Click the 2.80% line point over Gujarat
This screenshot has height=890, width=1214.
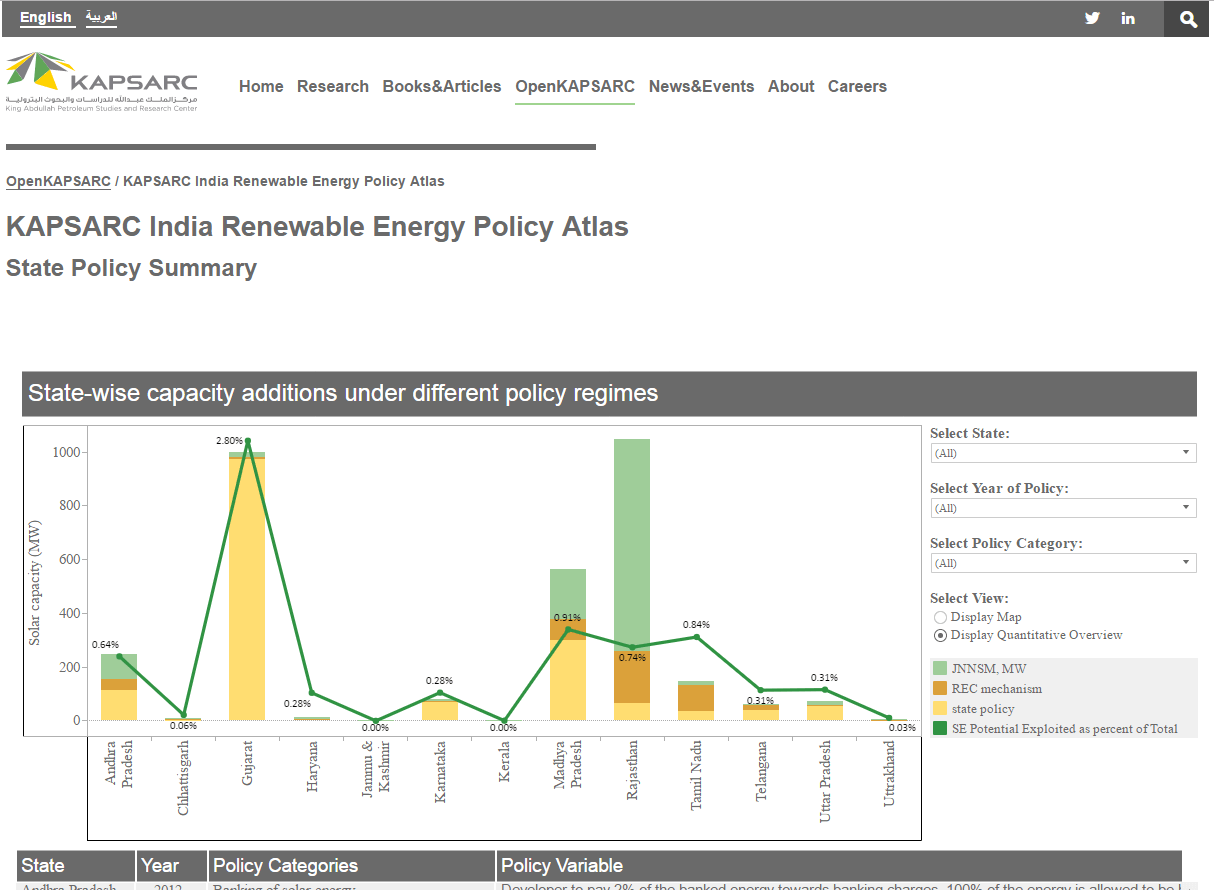pos(247,441)
